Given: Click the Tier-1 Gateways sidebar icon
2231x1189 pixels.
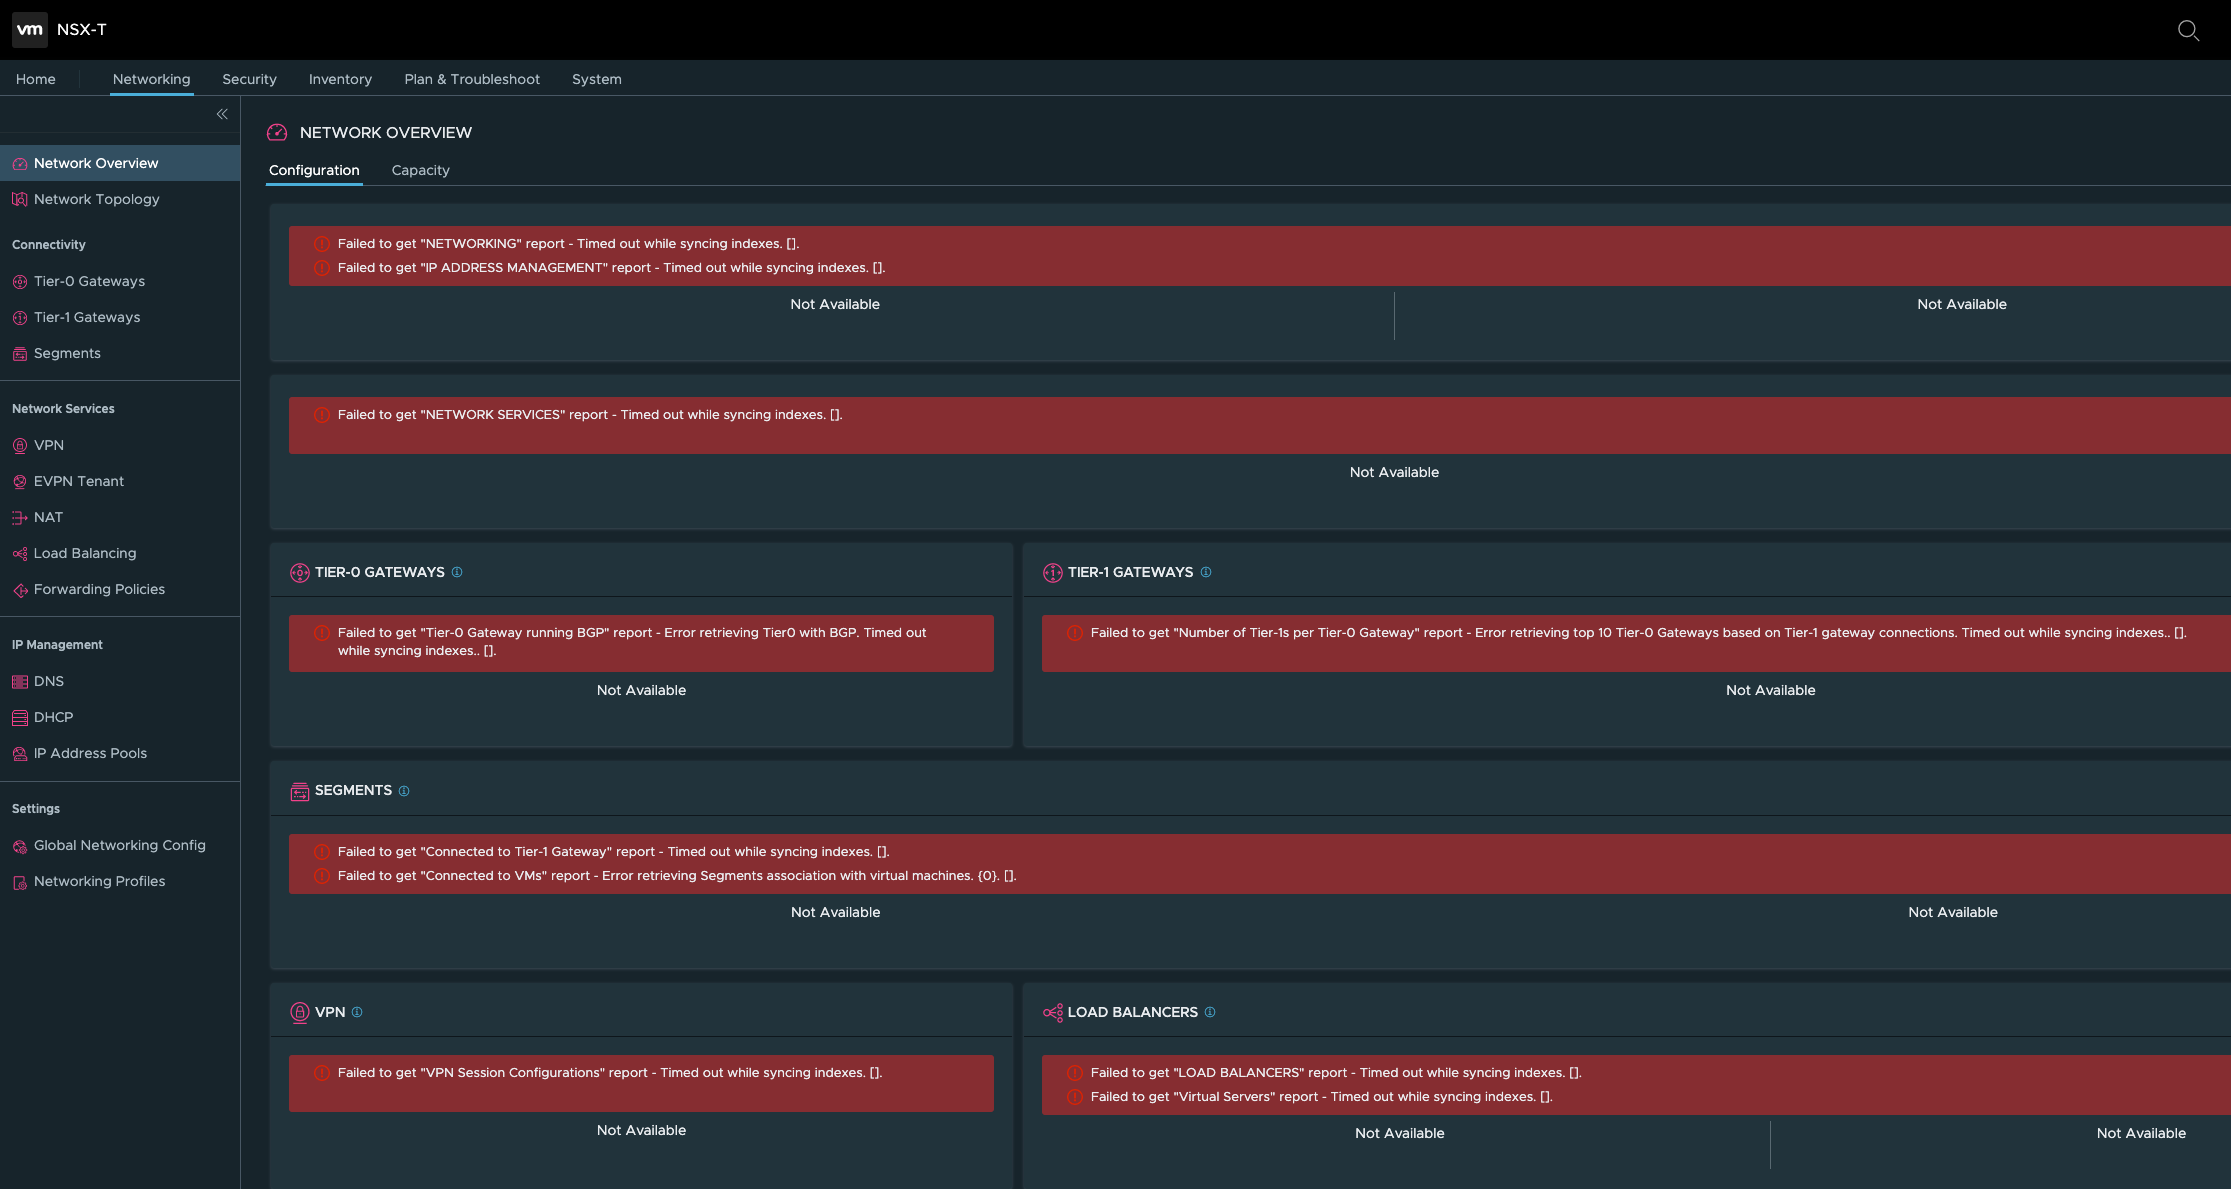Looking at the screenshot, I should point(20,318).
